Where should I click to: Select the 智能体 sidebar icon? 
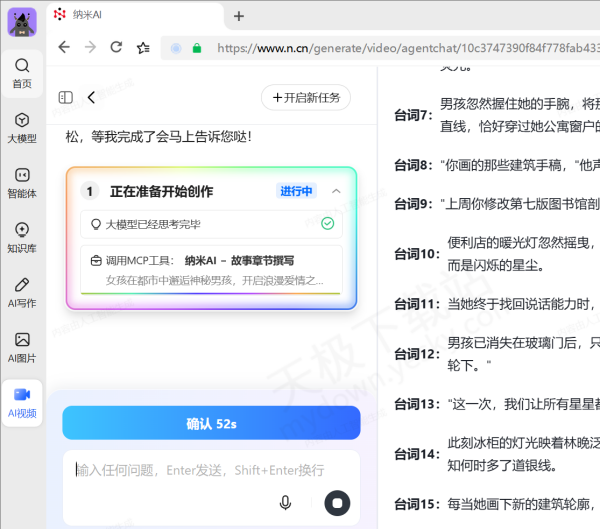pos(22,182)
